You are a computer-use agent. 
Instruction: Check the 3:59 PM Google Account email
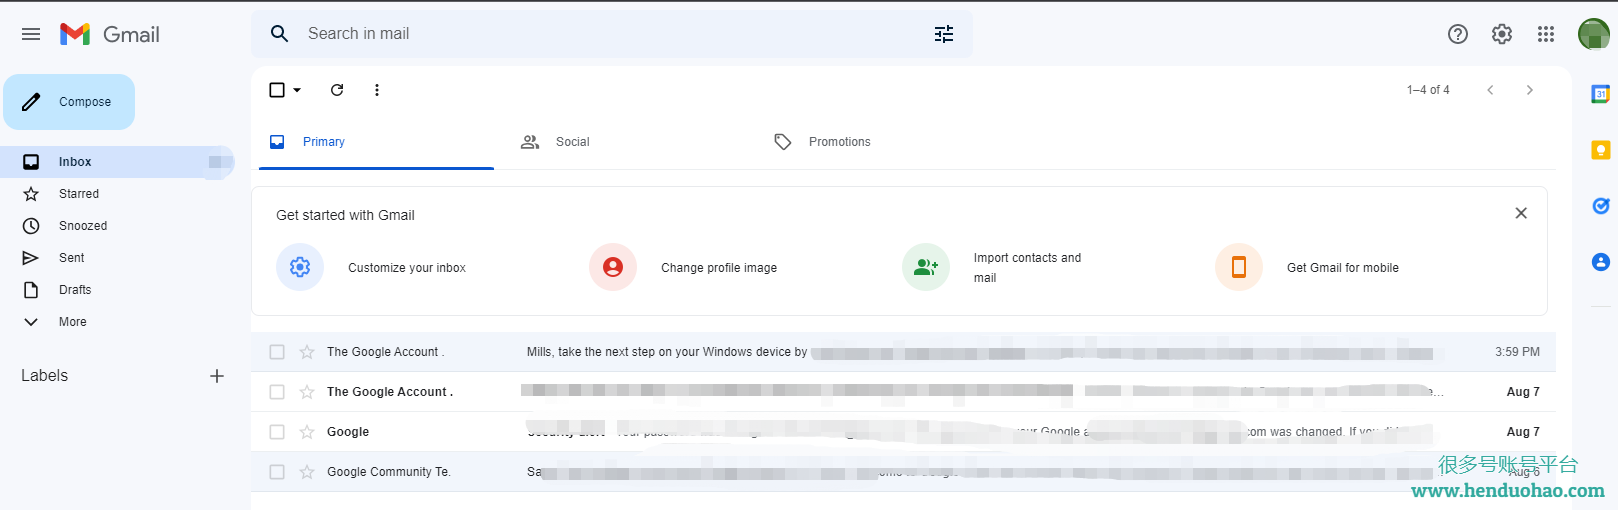point(277,352)
